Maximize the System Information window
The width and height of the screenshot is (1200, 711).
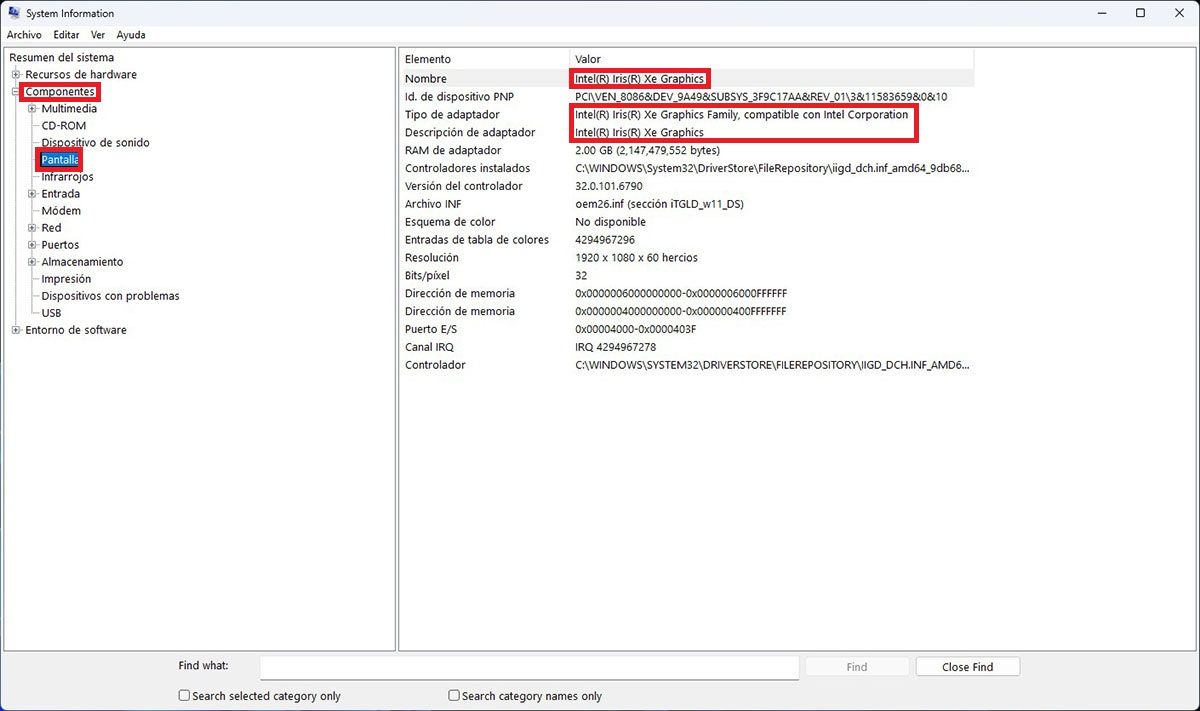point(1140,13)
